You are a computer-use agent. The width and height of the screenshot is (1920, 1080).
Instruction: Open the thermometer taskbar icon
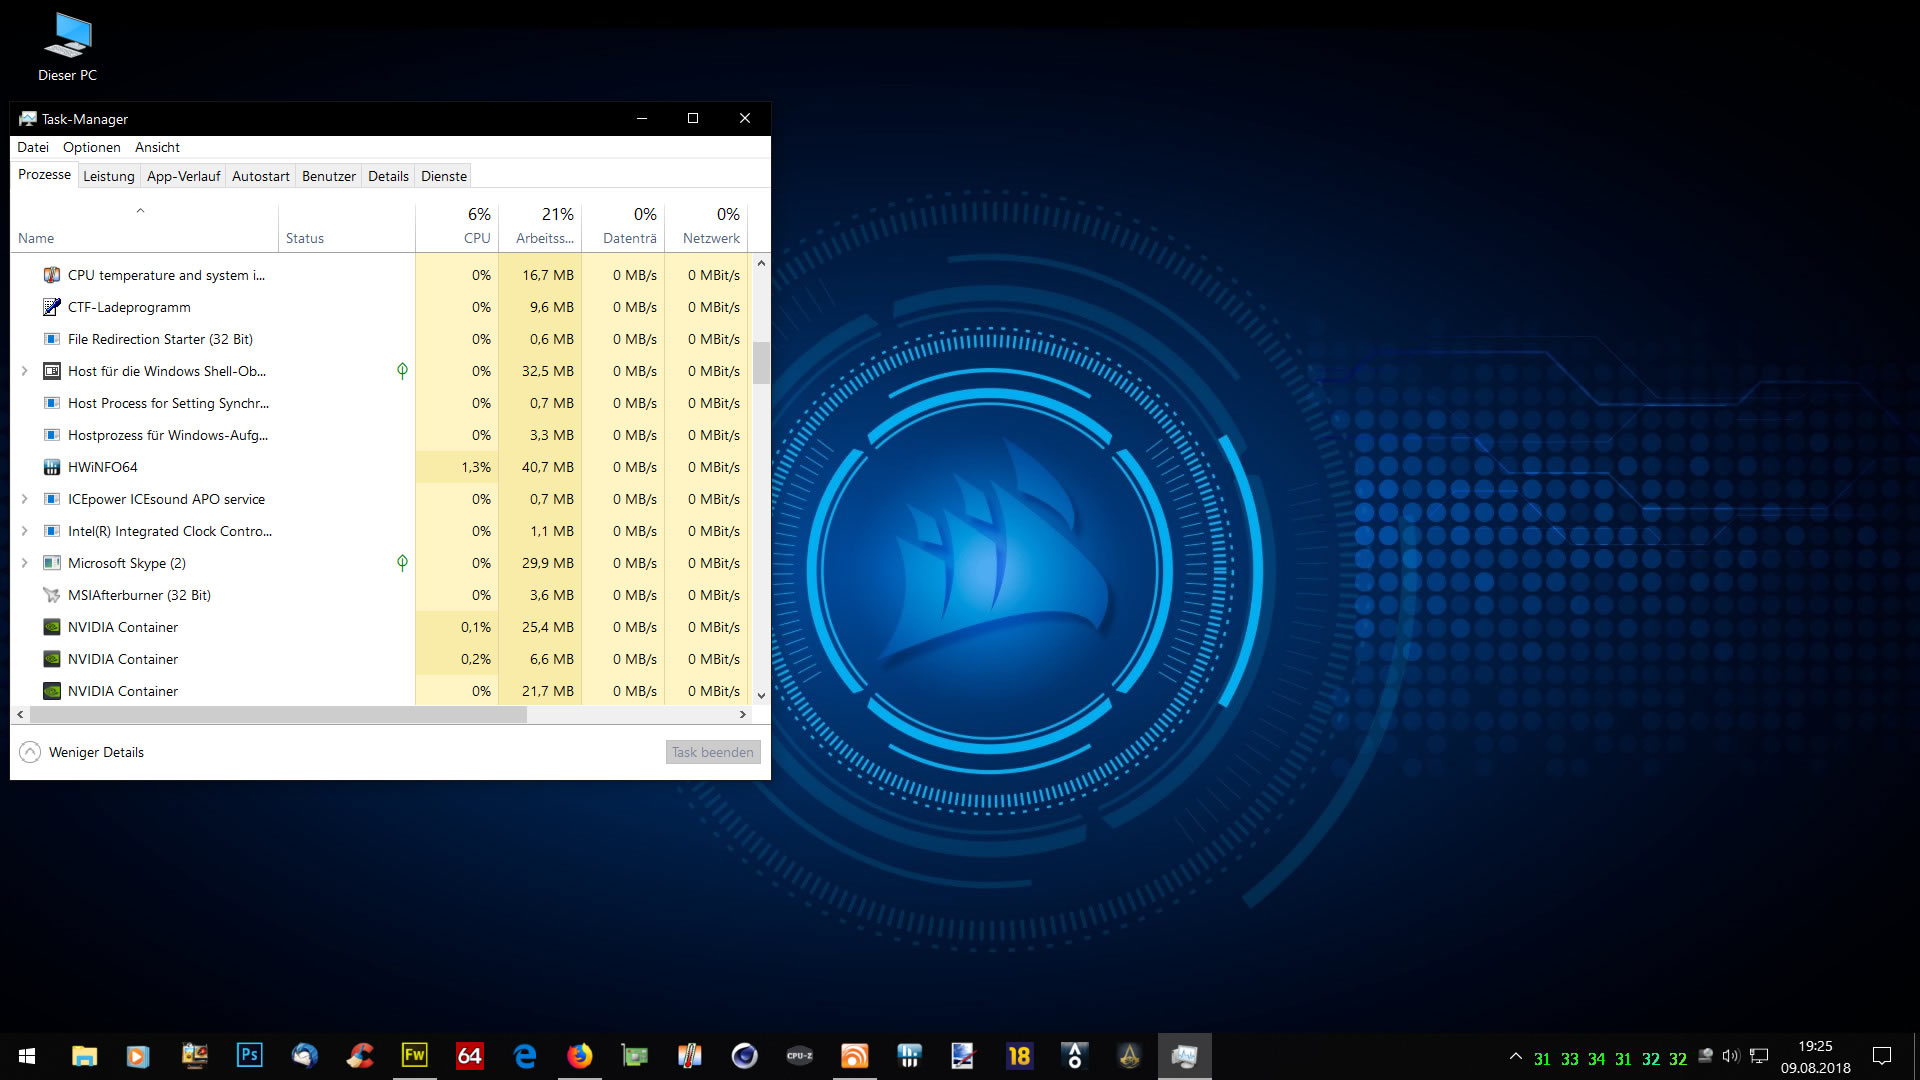[x=689, y=1056]
